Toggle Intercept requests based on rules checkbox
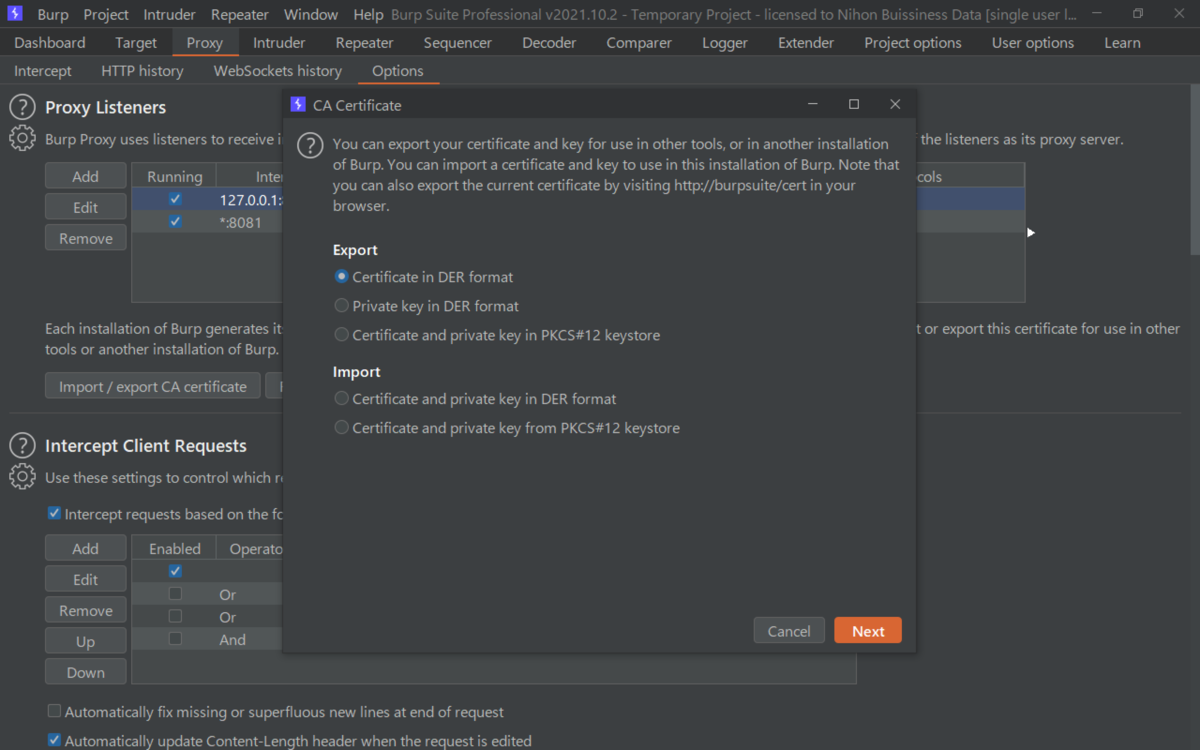This screenshot has width=1200, height=750. [54, 514]
